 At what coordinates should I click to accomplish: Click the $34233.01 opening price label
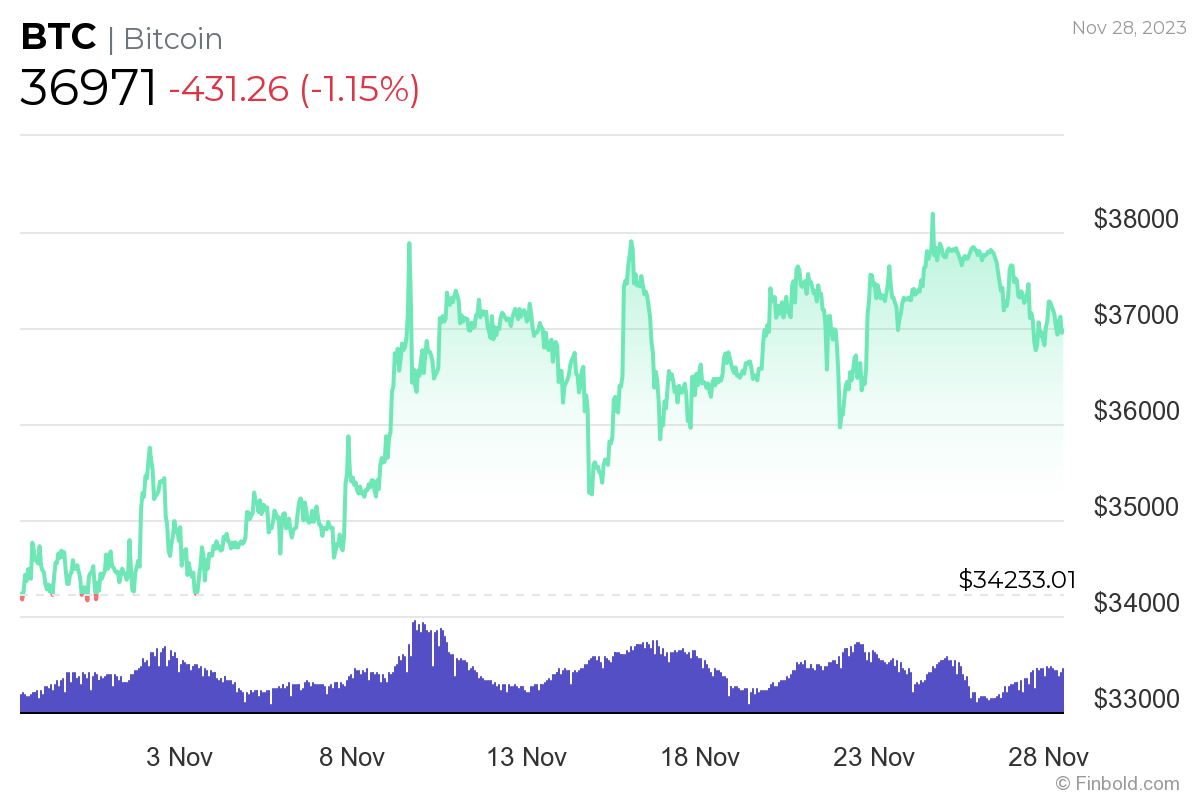(1017, 579)
